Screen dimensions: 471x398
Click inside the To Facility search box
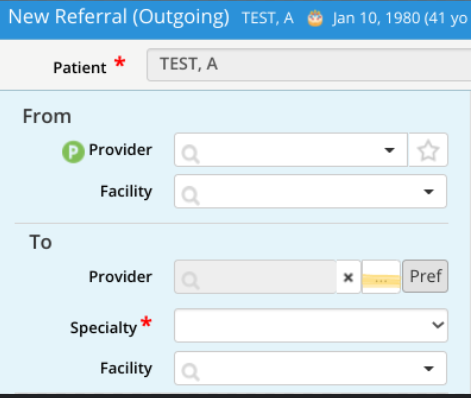(310, 368)
